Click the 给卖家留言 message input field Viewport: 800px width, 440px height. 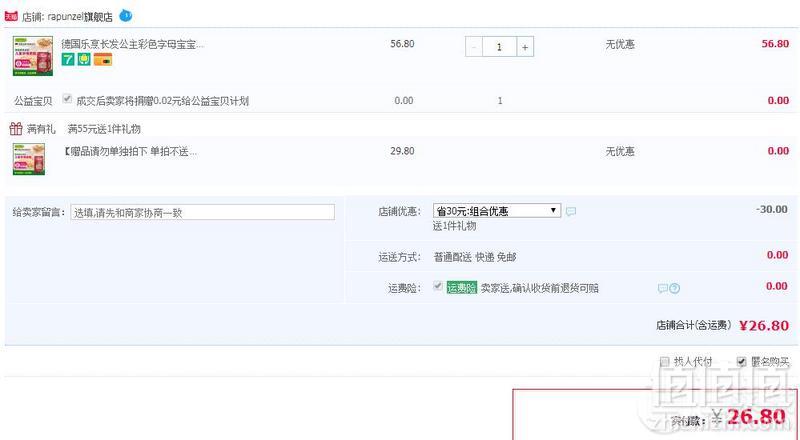tap(203, 212)
